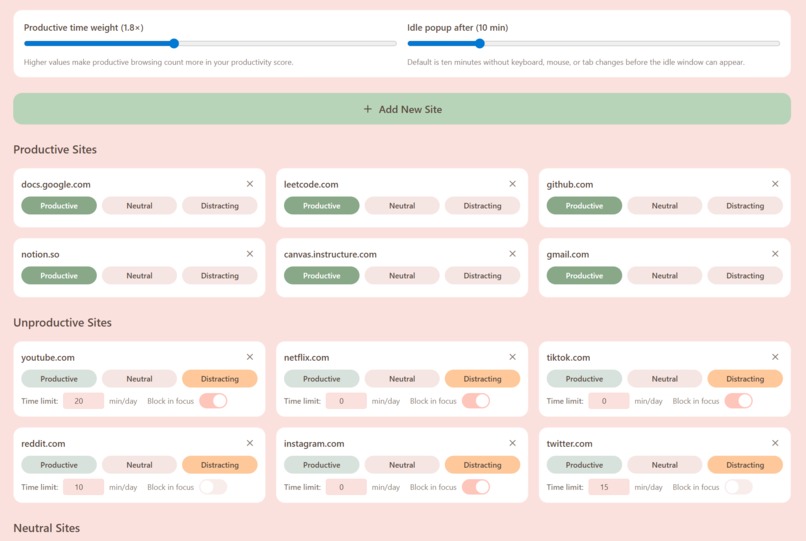Set netflix.com to Productive
Screen dimensions: 806x541
[x=321, y=379]
